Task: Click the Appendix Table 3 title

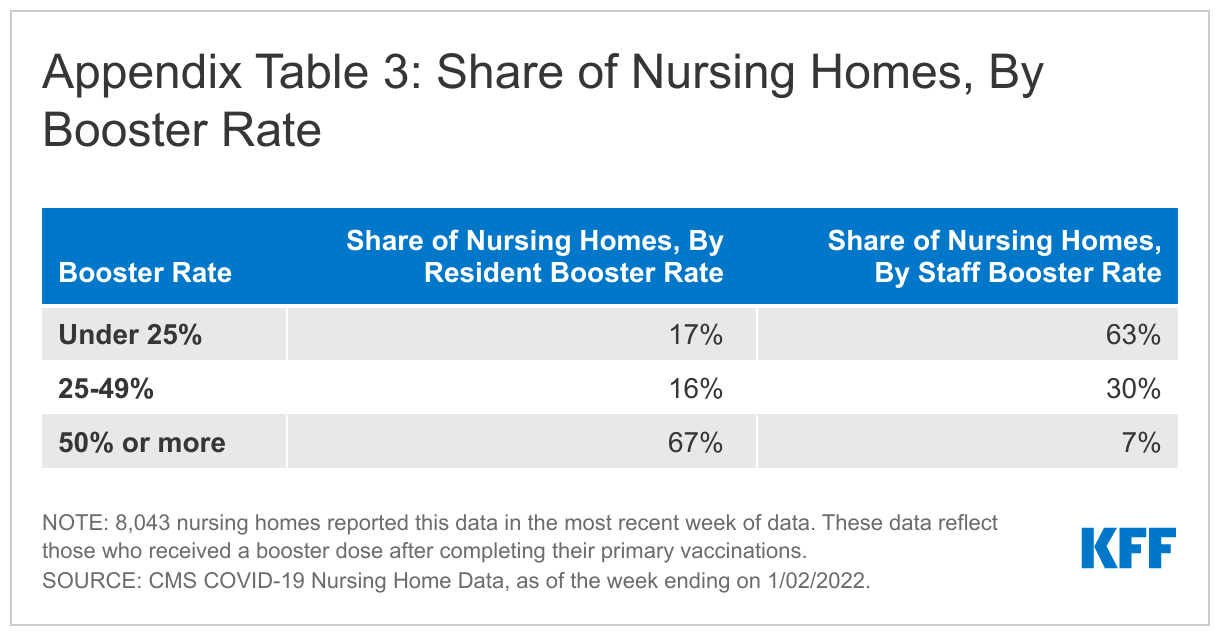Action: pos(540,76)
